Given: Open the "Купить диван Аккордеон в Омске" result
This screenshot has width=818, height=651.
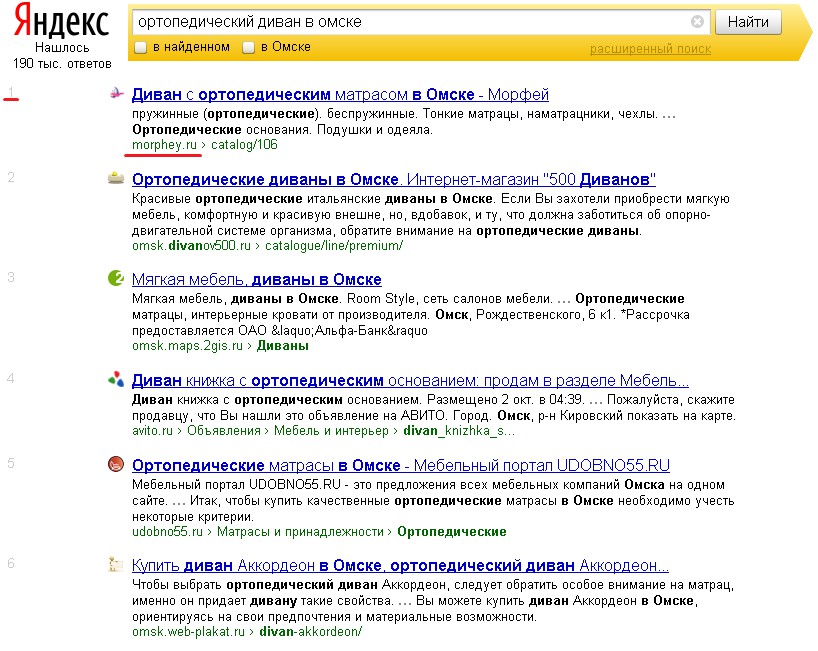Looking at the screenshot, I should (400, 565).
